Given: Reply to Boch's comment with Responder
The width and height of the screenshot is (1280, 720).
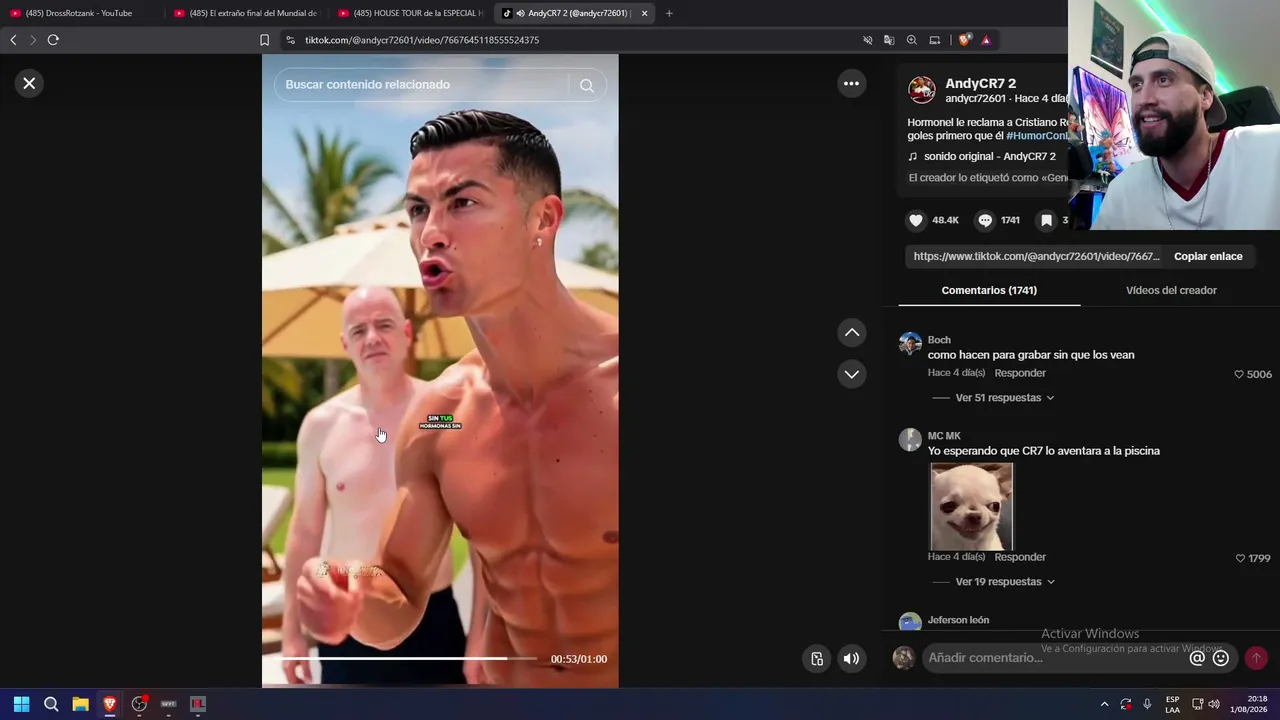Looking at the screenshot, I should point(1020,373).
